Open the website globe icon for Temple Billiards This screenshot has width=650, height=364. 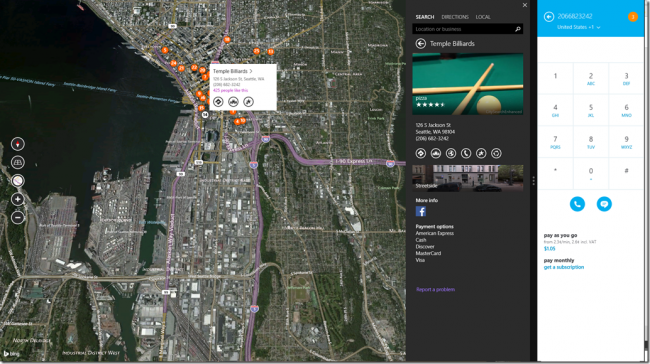[x=451, y=153]
